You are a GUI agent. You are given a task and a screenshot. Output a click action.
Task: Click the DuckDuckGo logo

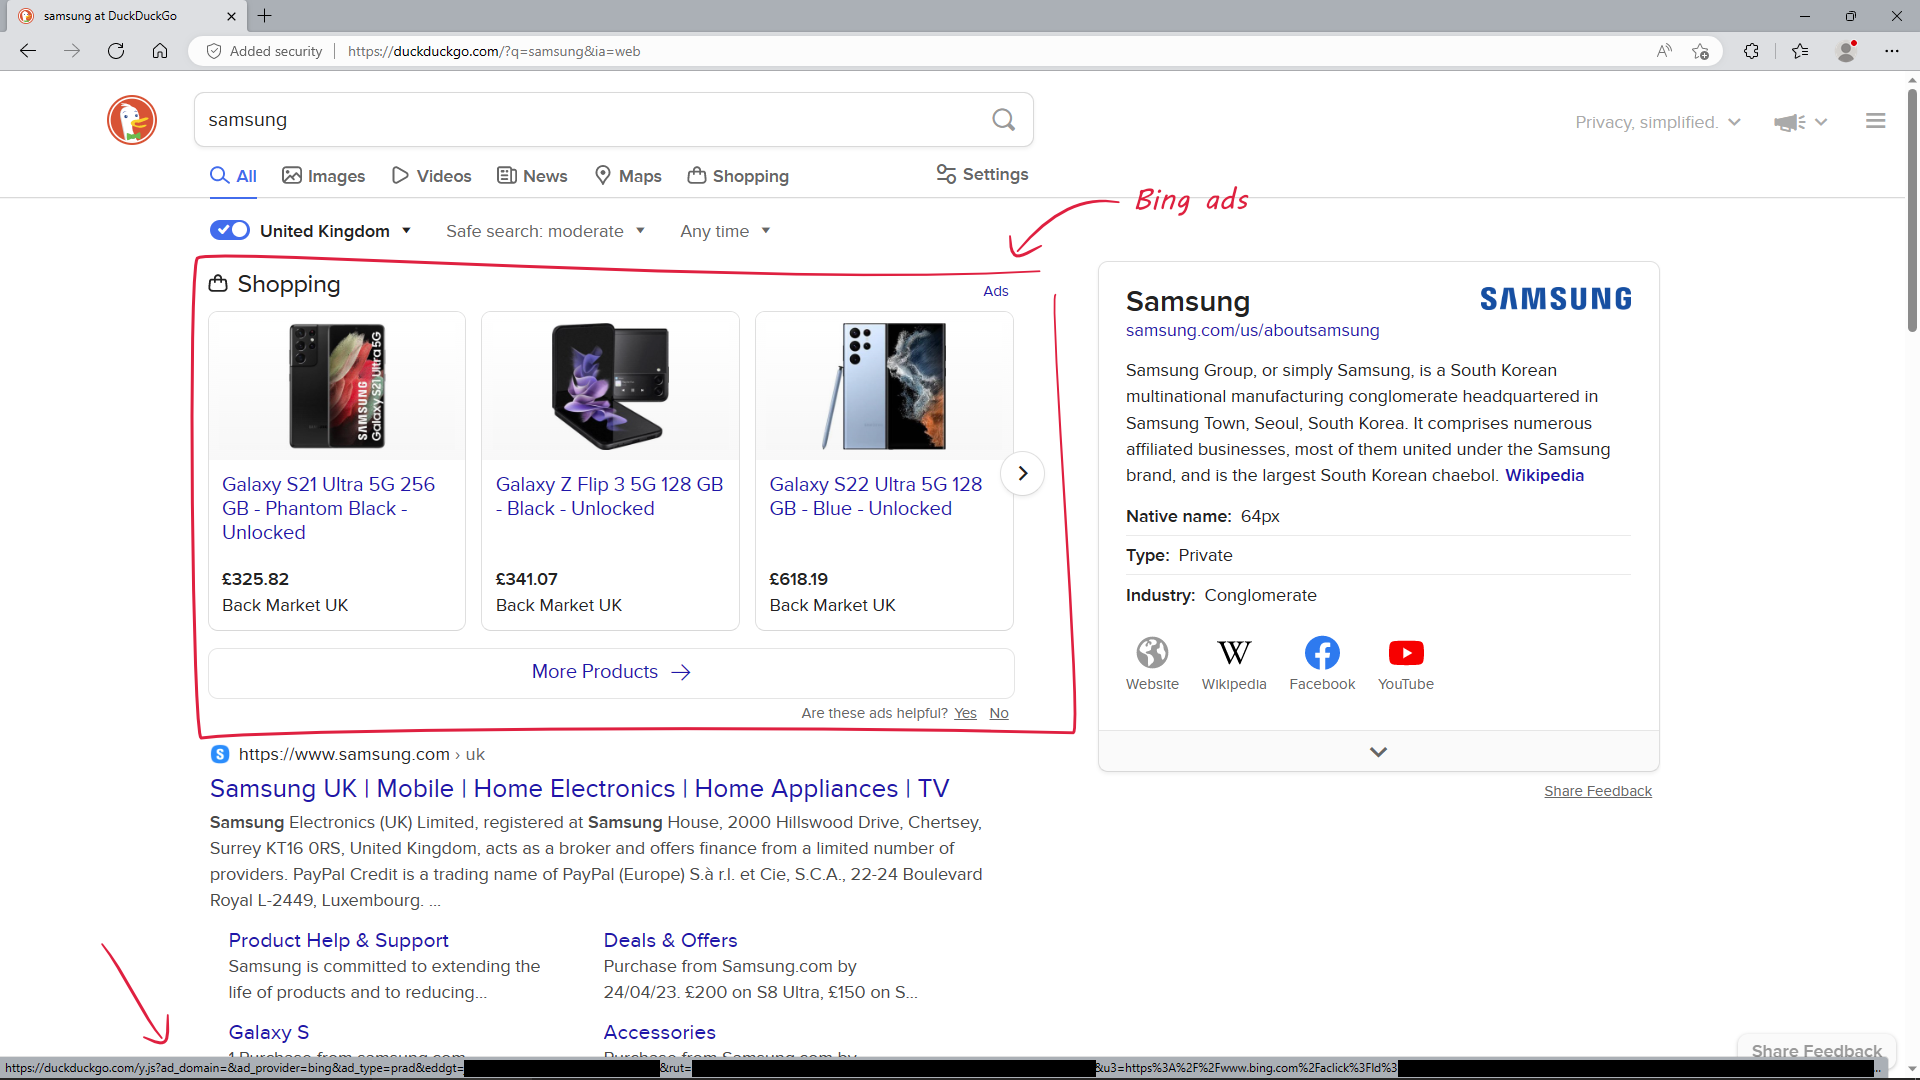click(131, 120)
